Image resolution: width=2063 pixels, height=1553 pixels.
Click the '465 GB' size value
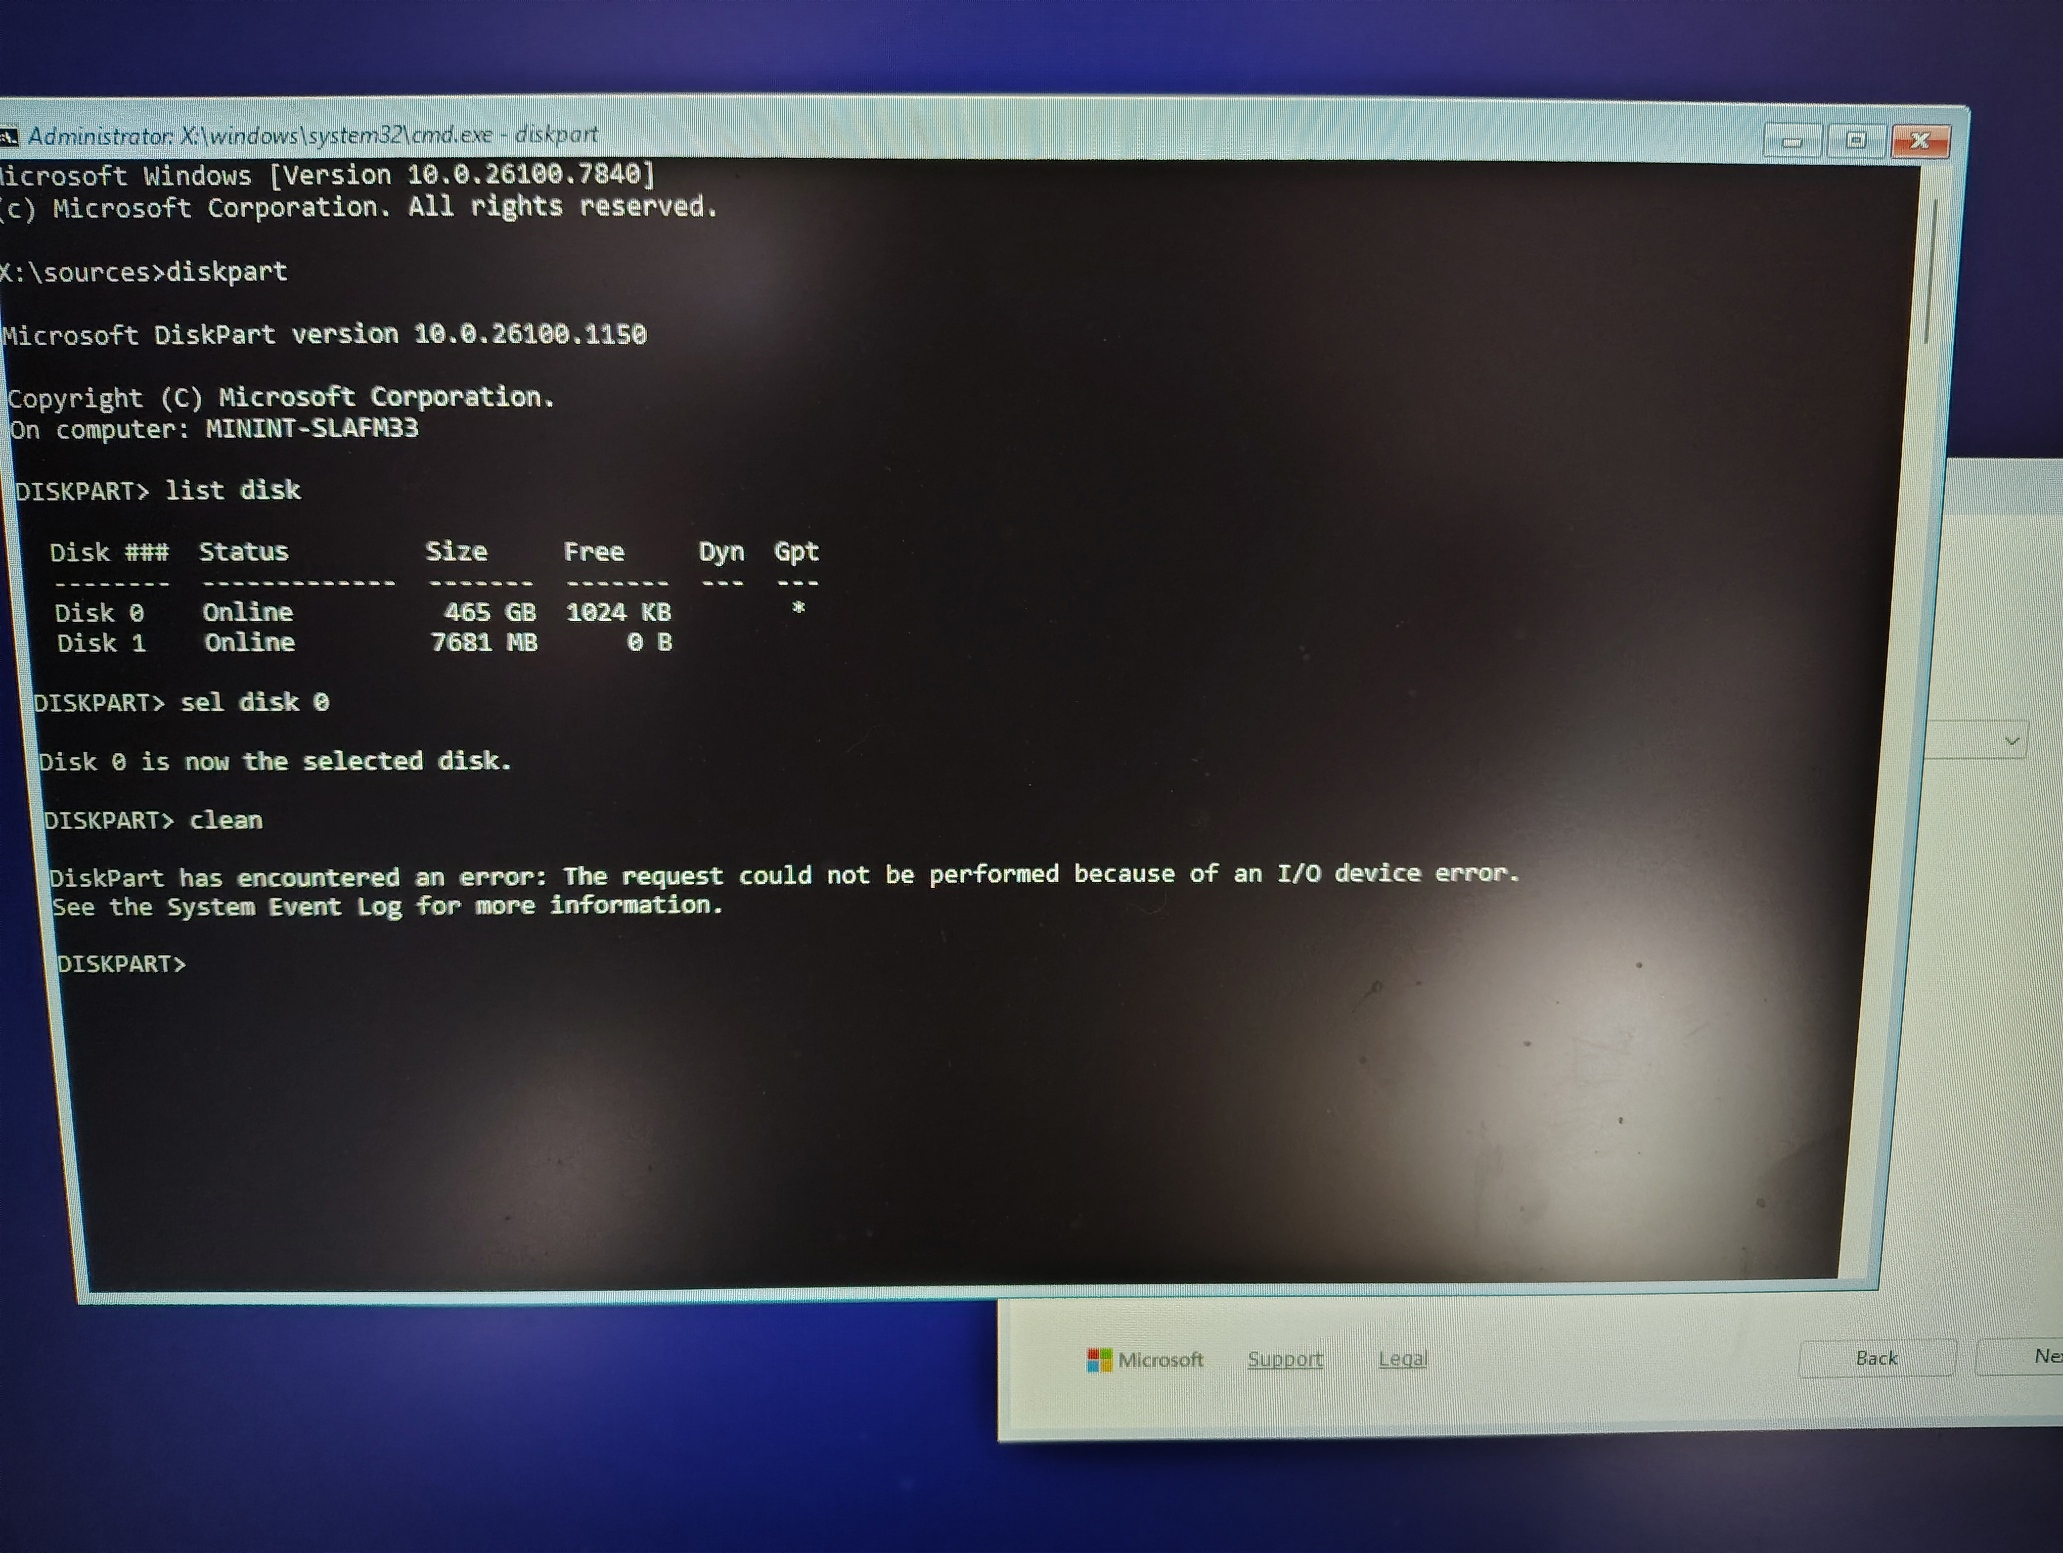pos(490,612)
